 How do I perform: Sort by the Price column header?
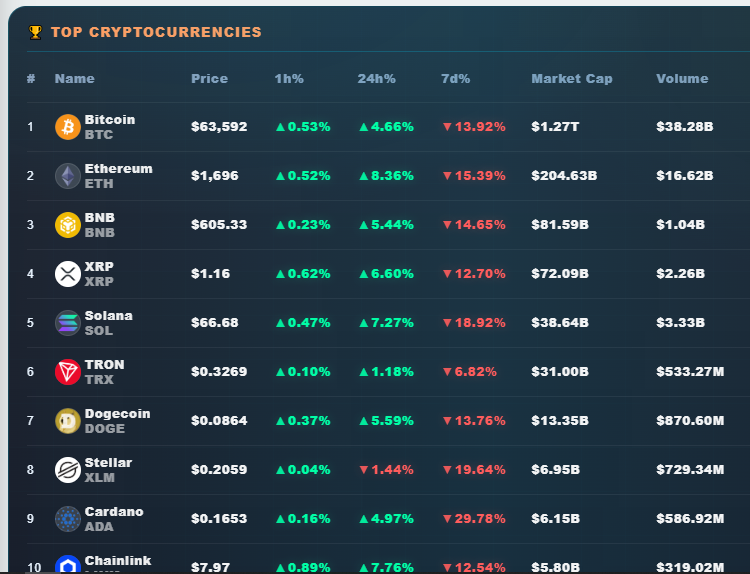click(210, 78)
